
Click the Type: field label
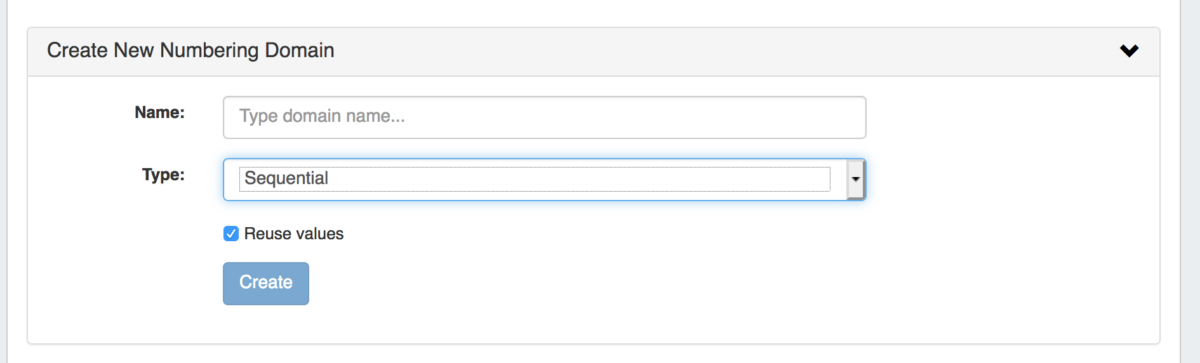tap(164, 174)
